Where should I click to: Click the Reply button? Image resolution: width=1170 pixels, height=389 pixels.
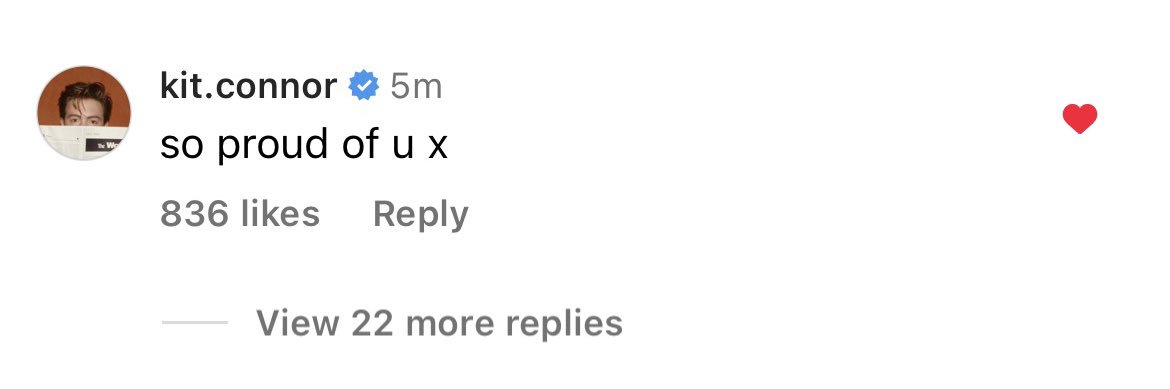[x=420, y=215]
